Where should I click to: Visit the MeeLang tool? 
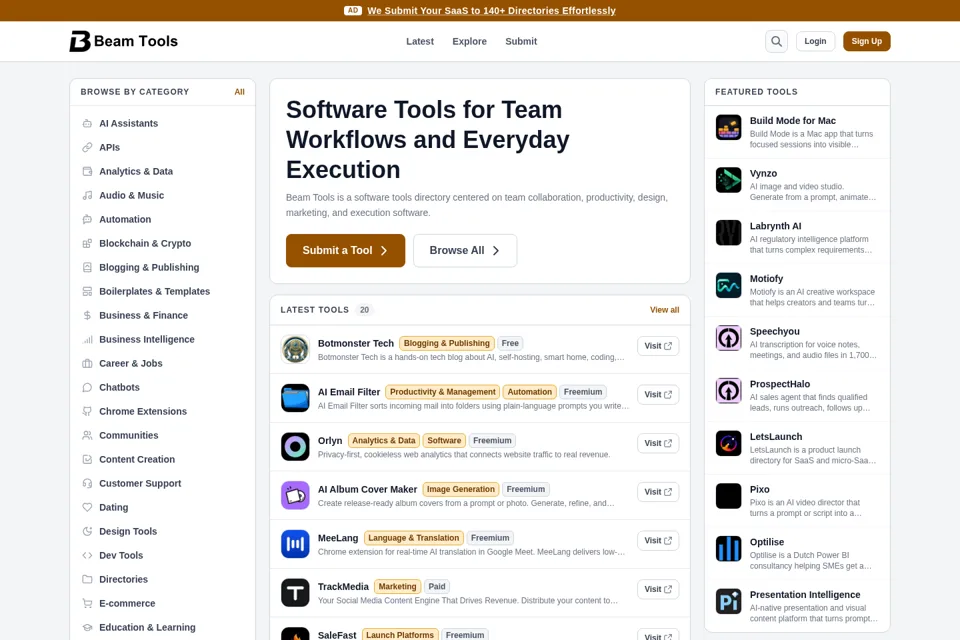(658, 541)
